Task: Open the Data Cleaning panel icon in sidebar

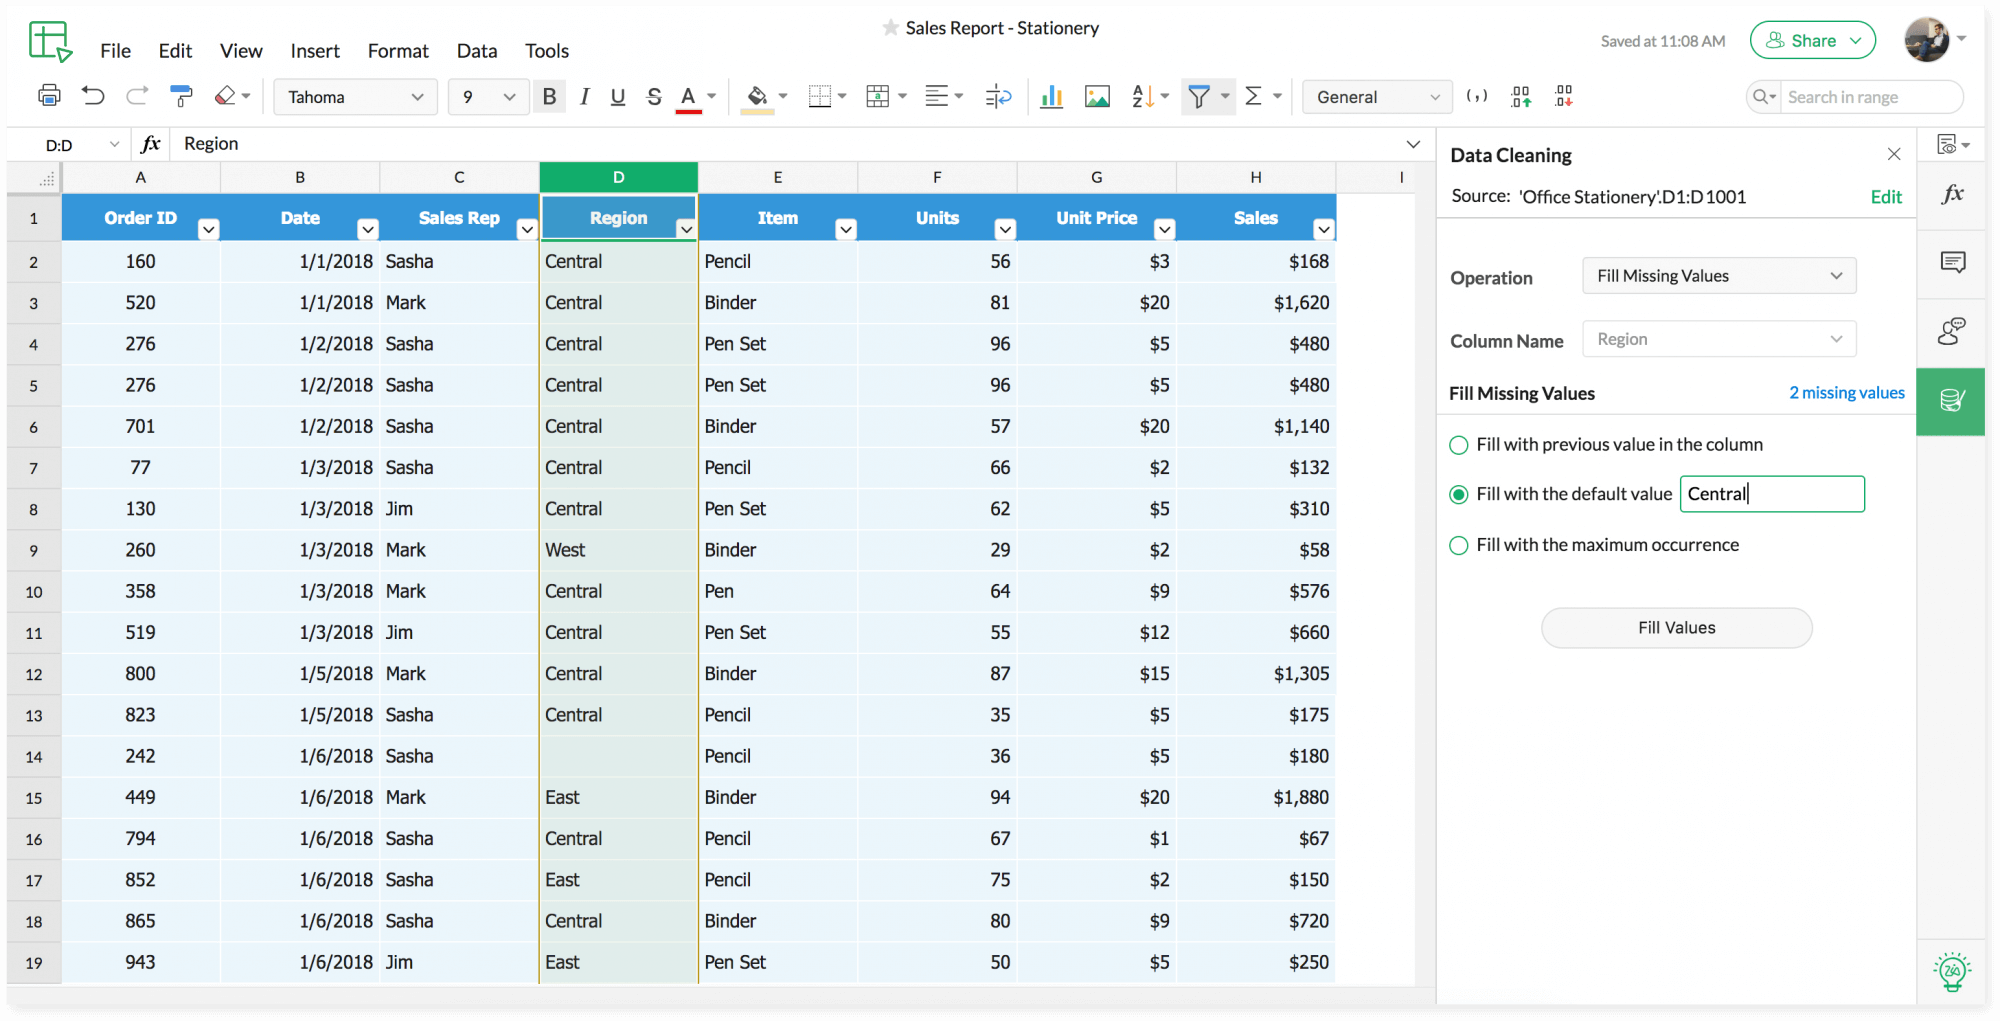Action: coord(1950,401)
